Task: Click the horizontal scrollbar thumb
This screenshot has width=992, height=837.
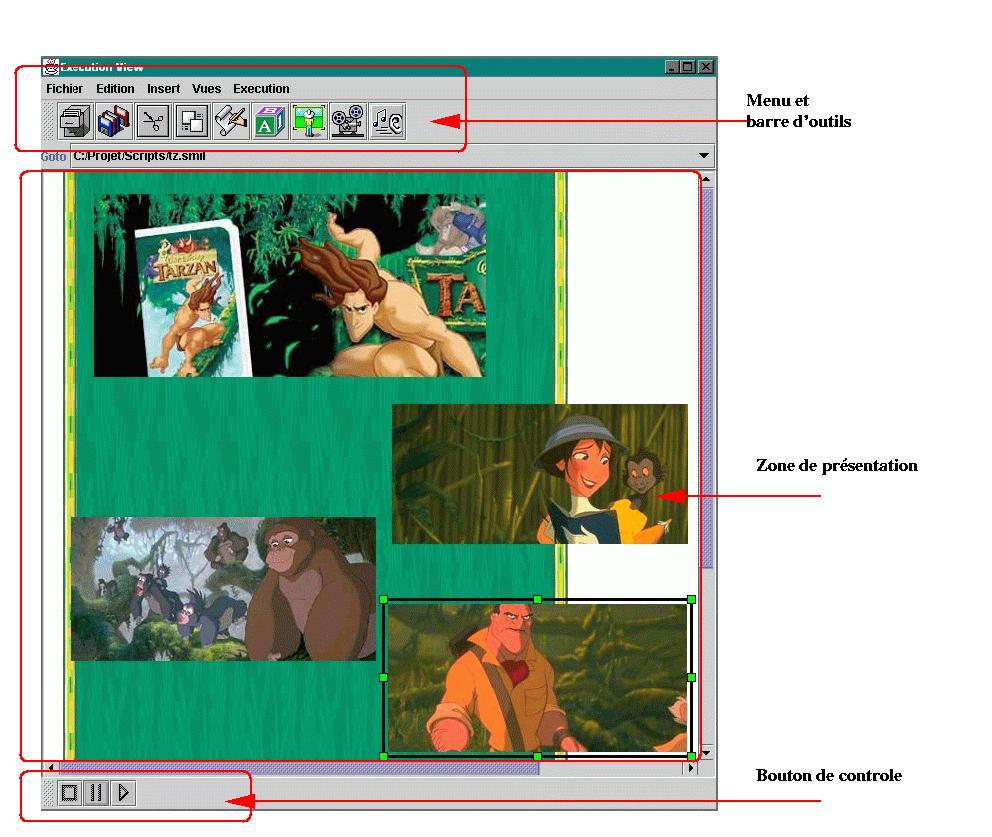Action: click(x=299, y=768)
